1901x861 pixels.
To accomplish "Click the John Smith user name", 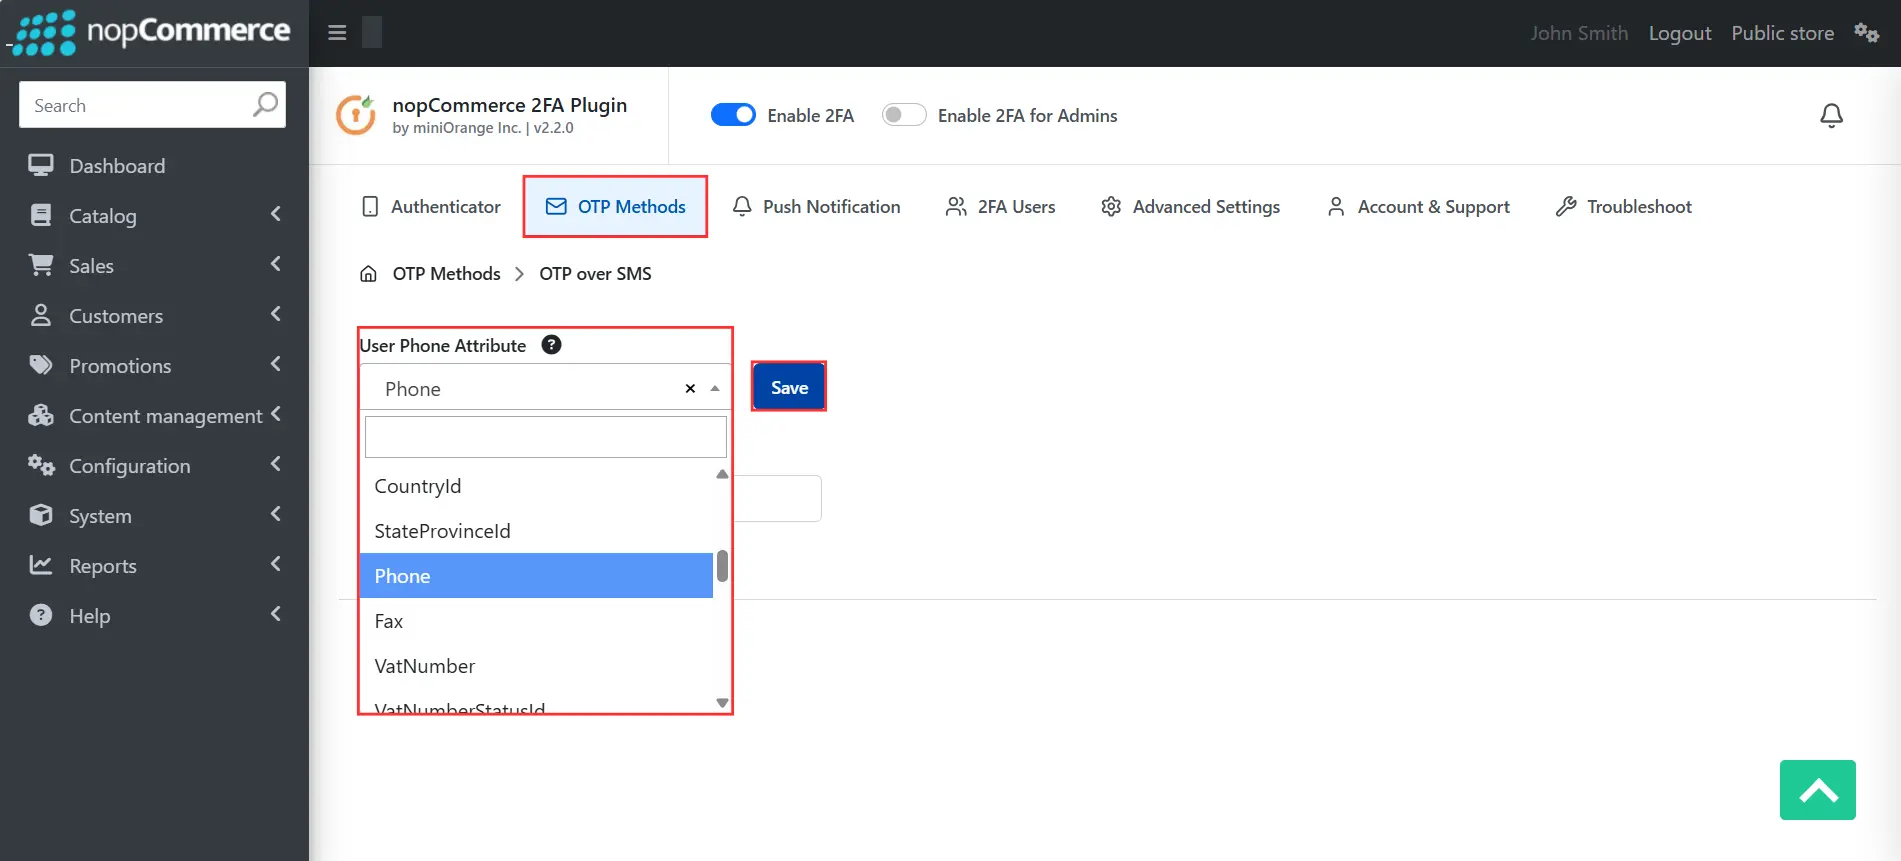I will 1579,33.
